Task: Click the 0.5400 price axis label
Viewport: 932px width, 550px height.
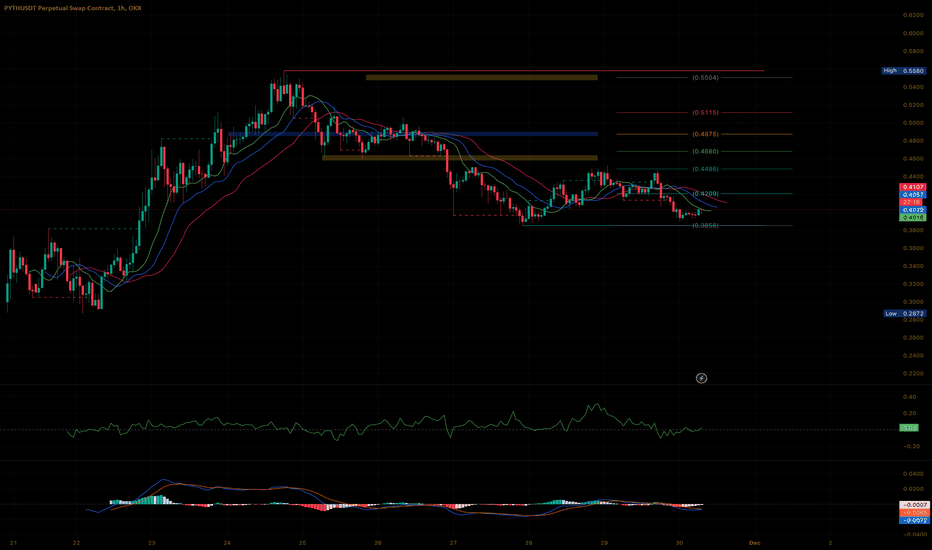Action: 912,87
